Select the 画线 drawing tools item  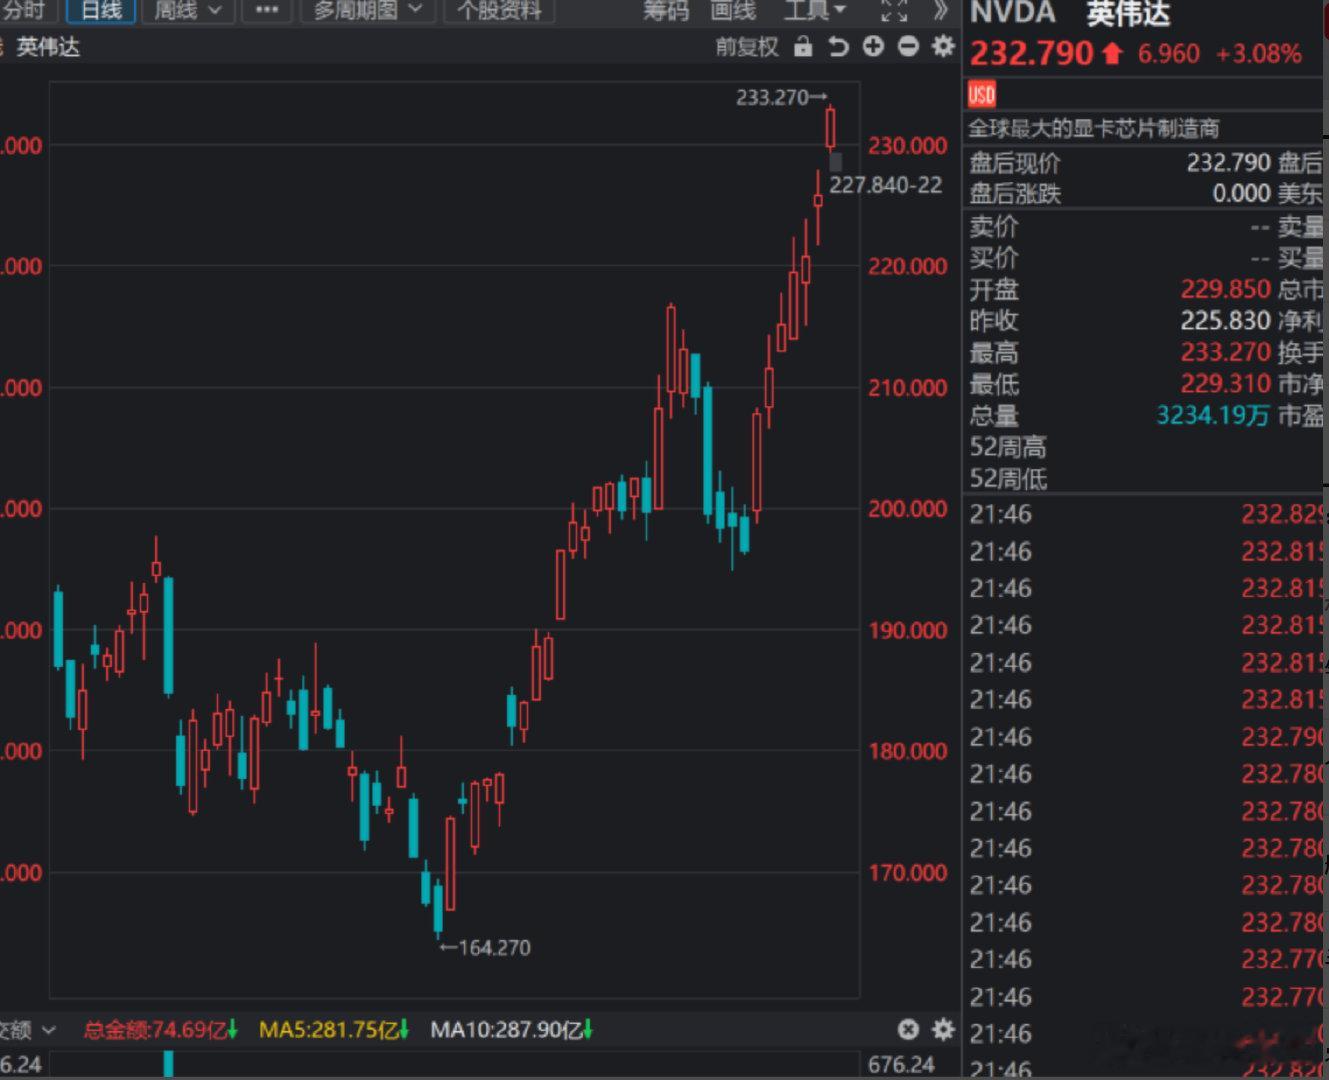click(733, 10)
